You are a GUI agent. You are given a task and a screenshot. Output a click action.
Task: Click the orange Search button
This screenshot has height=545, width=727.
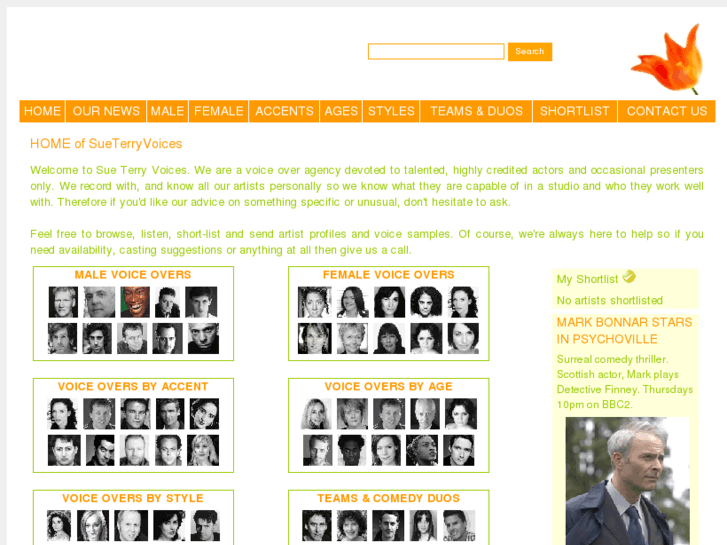[530, 51]
